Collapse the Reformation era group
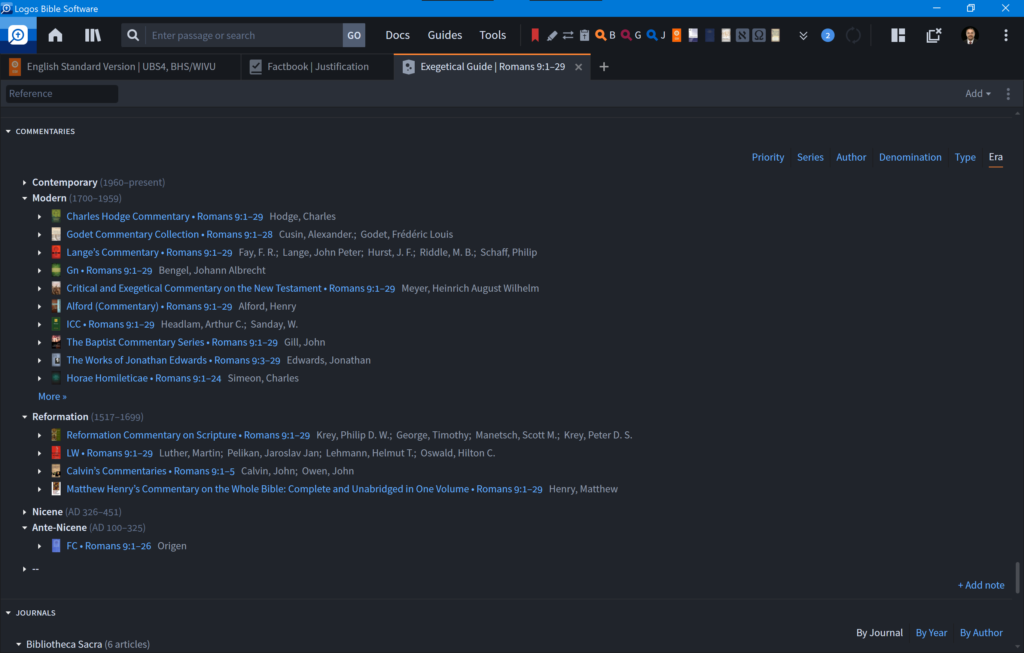The image size is (1024, 653). coord(24,417)
